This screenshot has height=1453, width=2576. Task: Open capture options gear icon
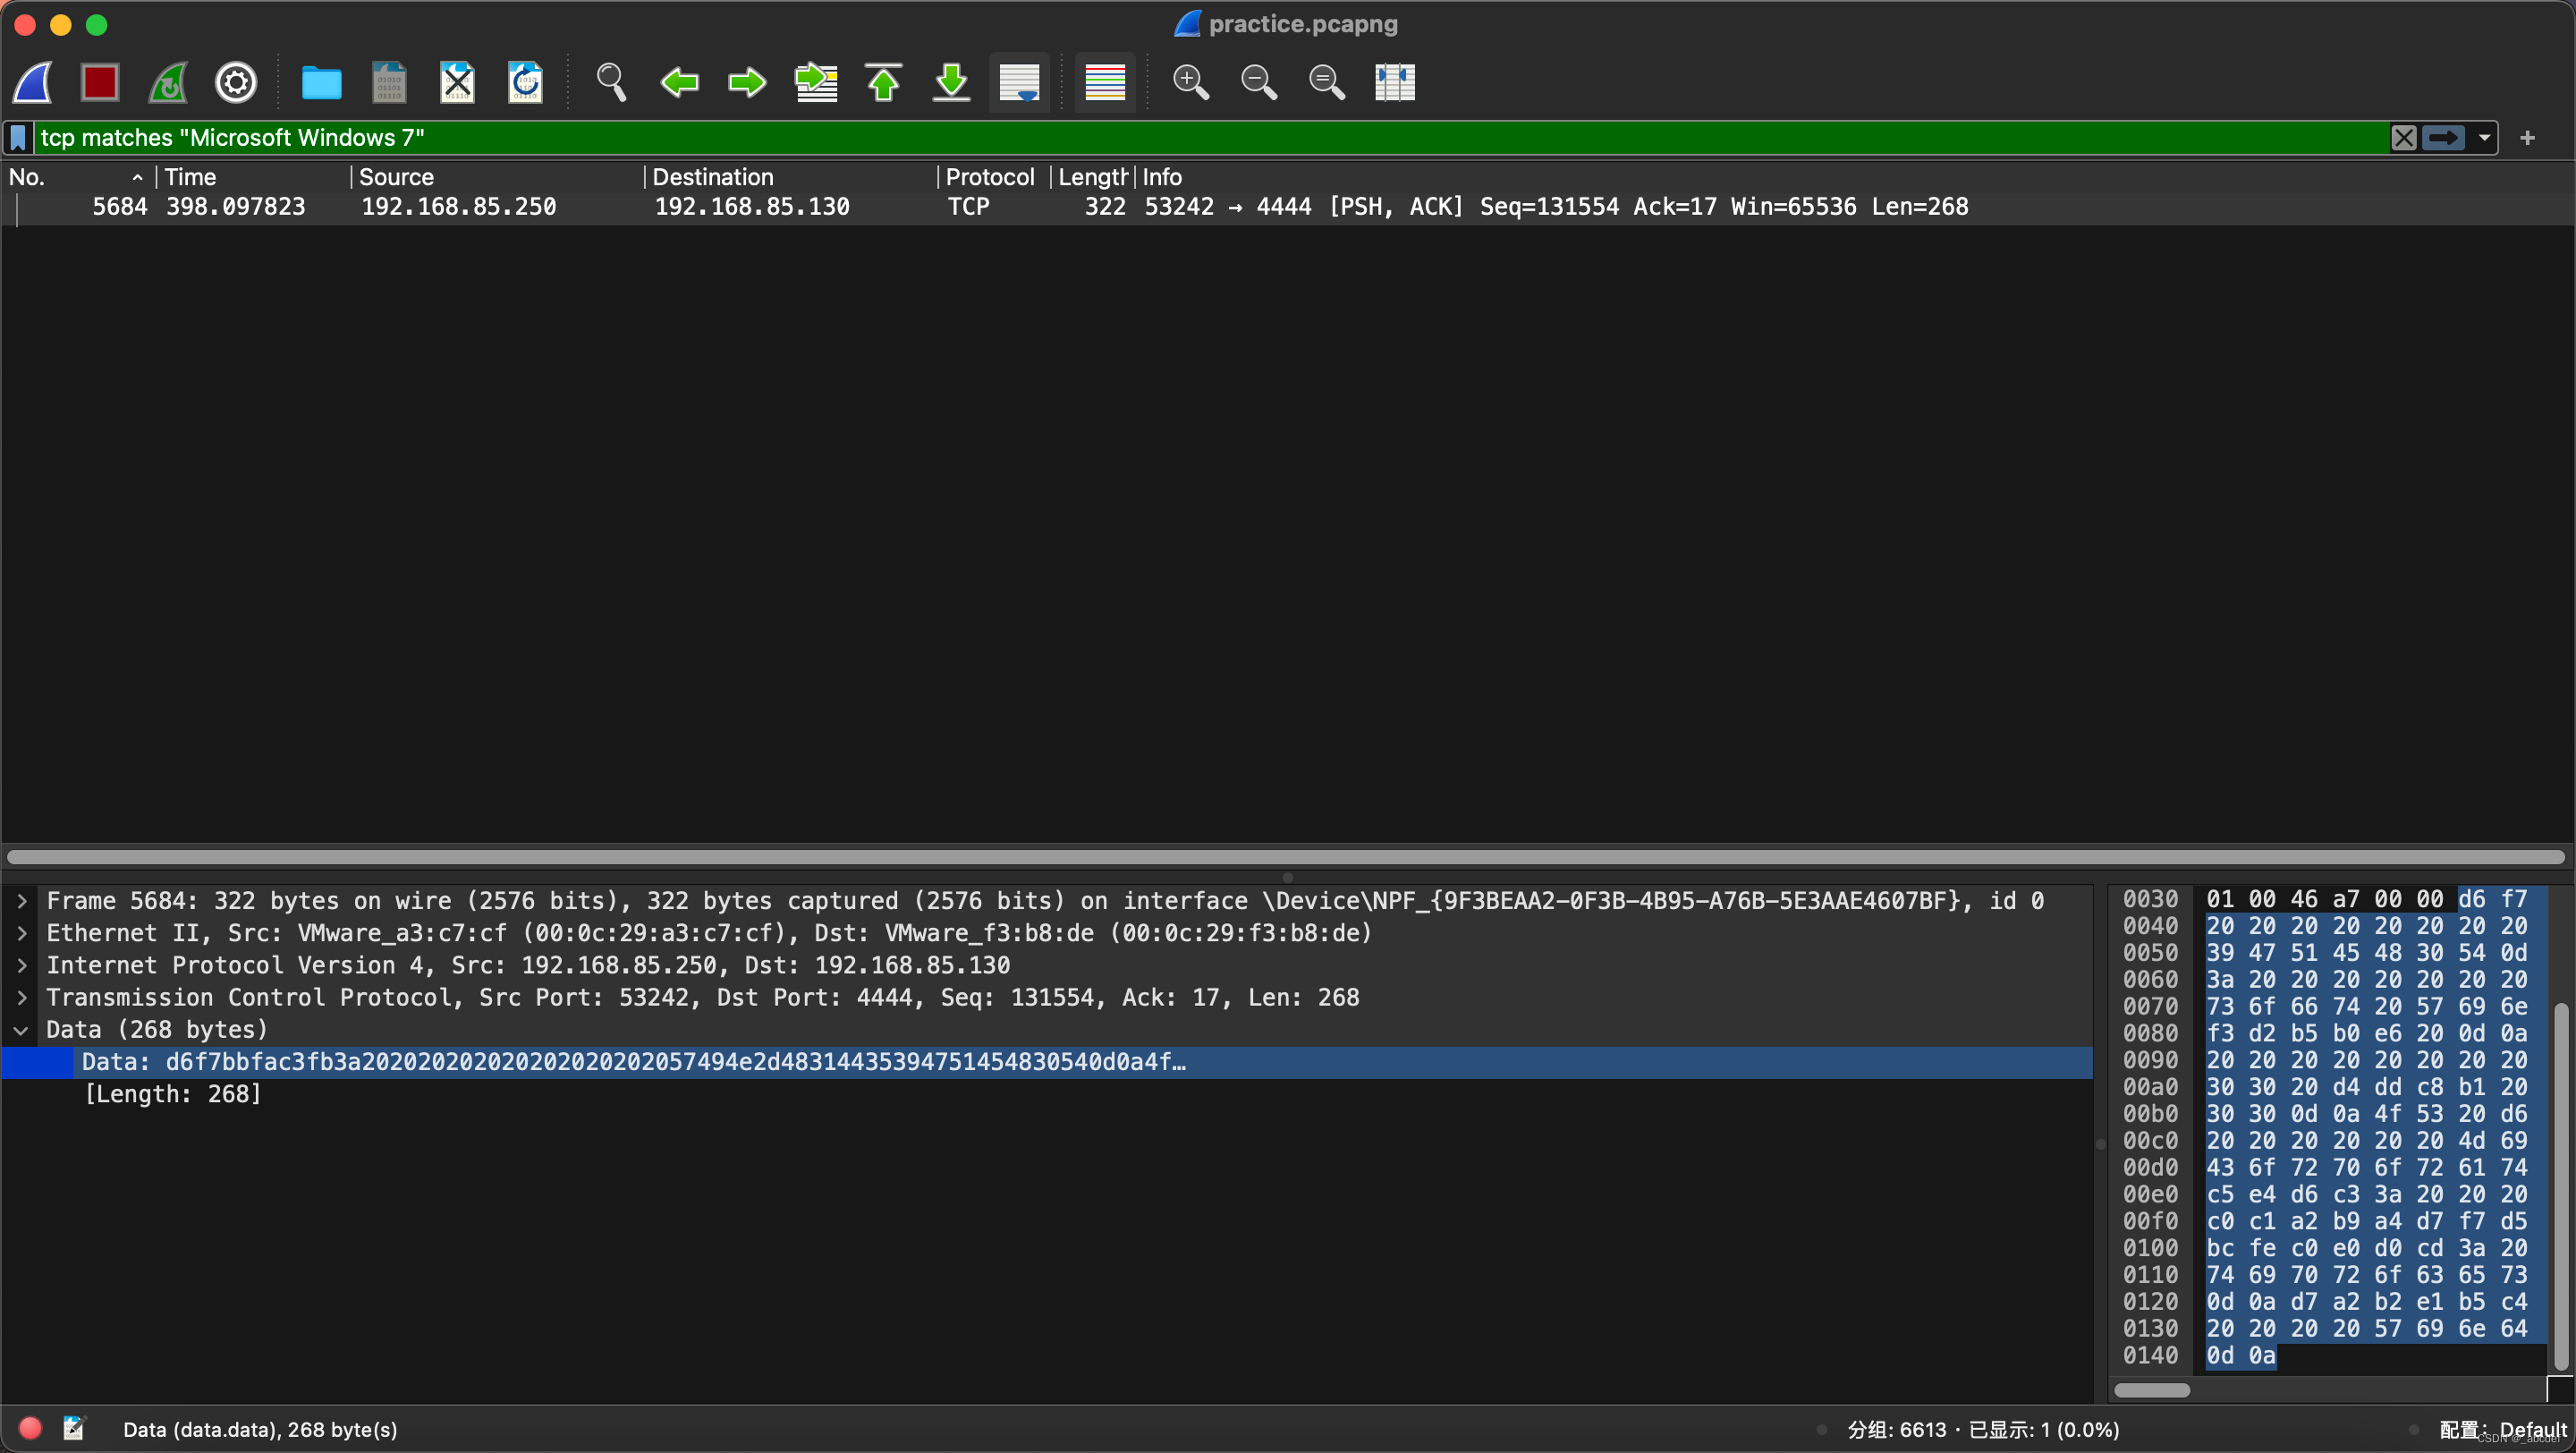236,82
